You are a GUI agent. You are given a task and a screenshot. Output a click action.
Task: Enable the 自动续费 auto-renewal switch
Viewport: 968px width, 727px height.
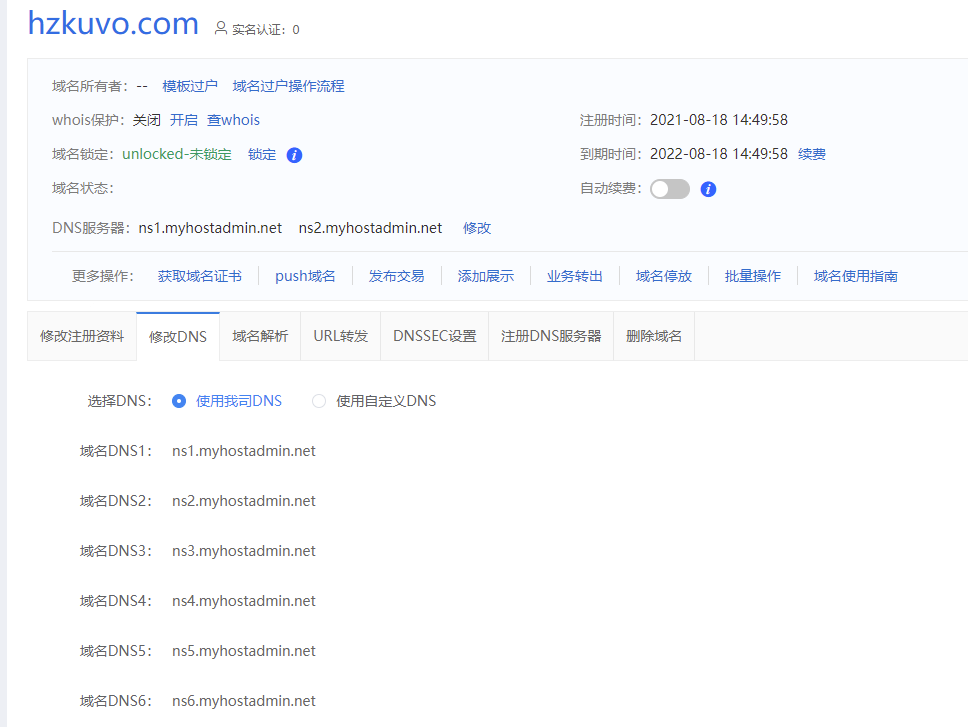pyautogui.click(x=670, y=188)
